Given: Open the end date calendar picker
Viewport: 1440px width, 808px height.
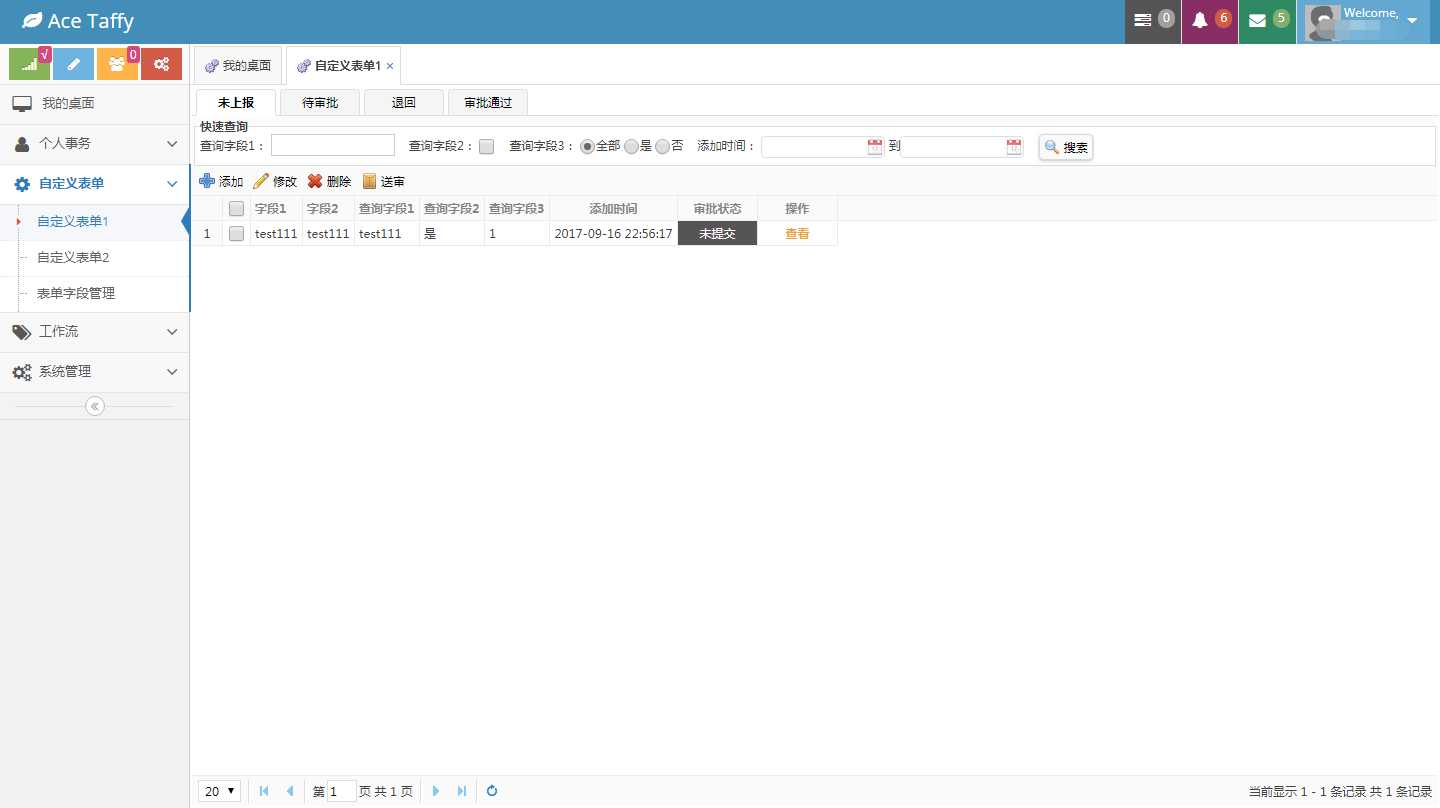Looking at the screenshot, I should pyautogui.click(x=1014, y=147).
